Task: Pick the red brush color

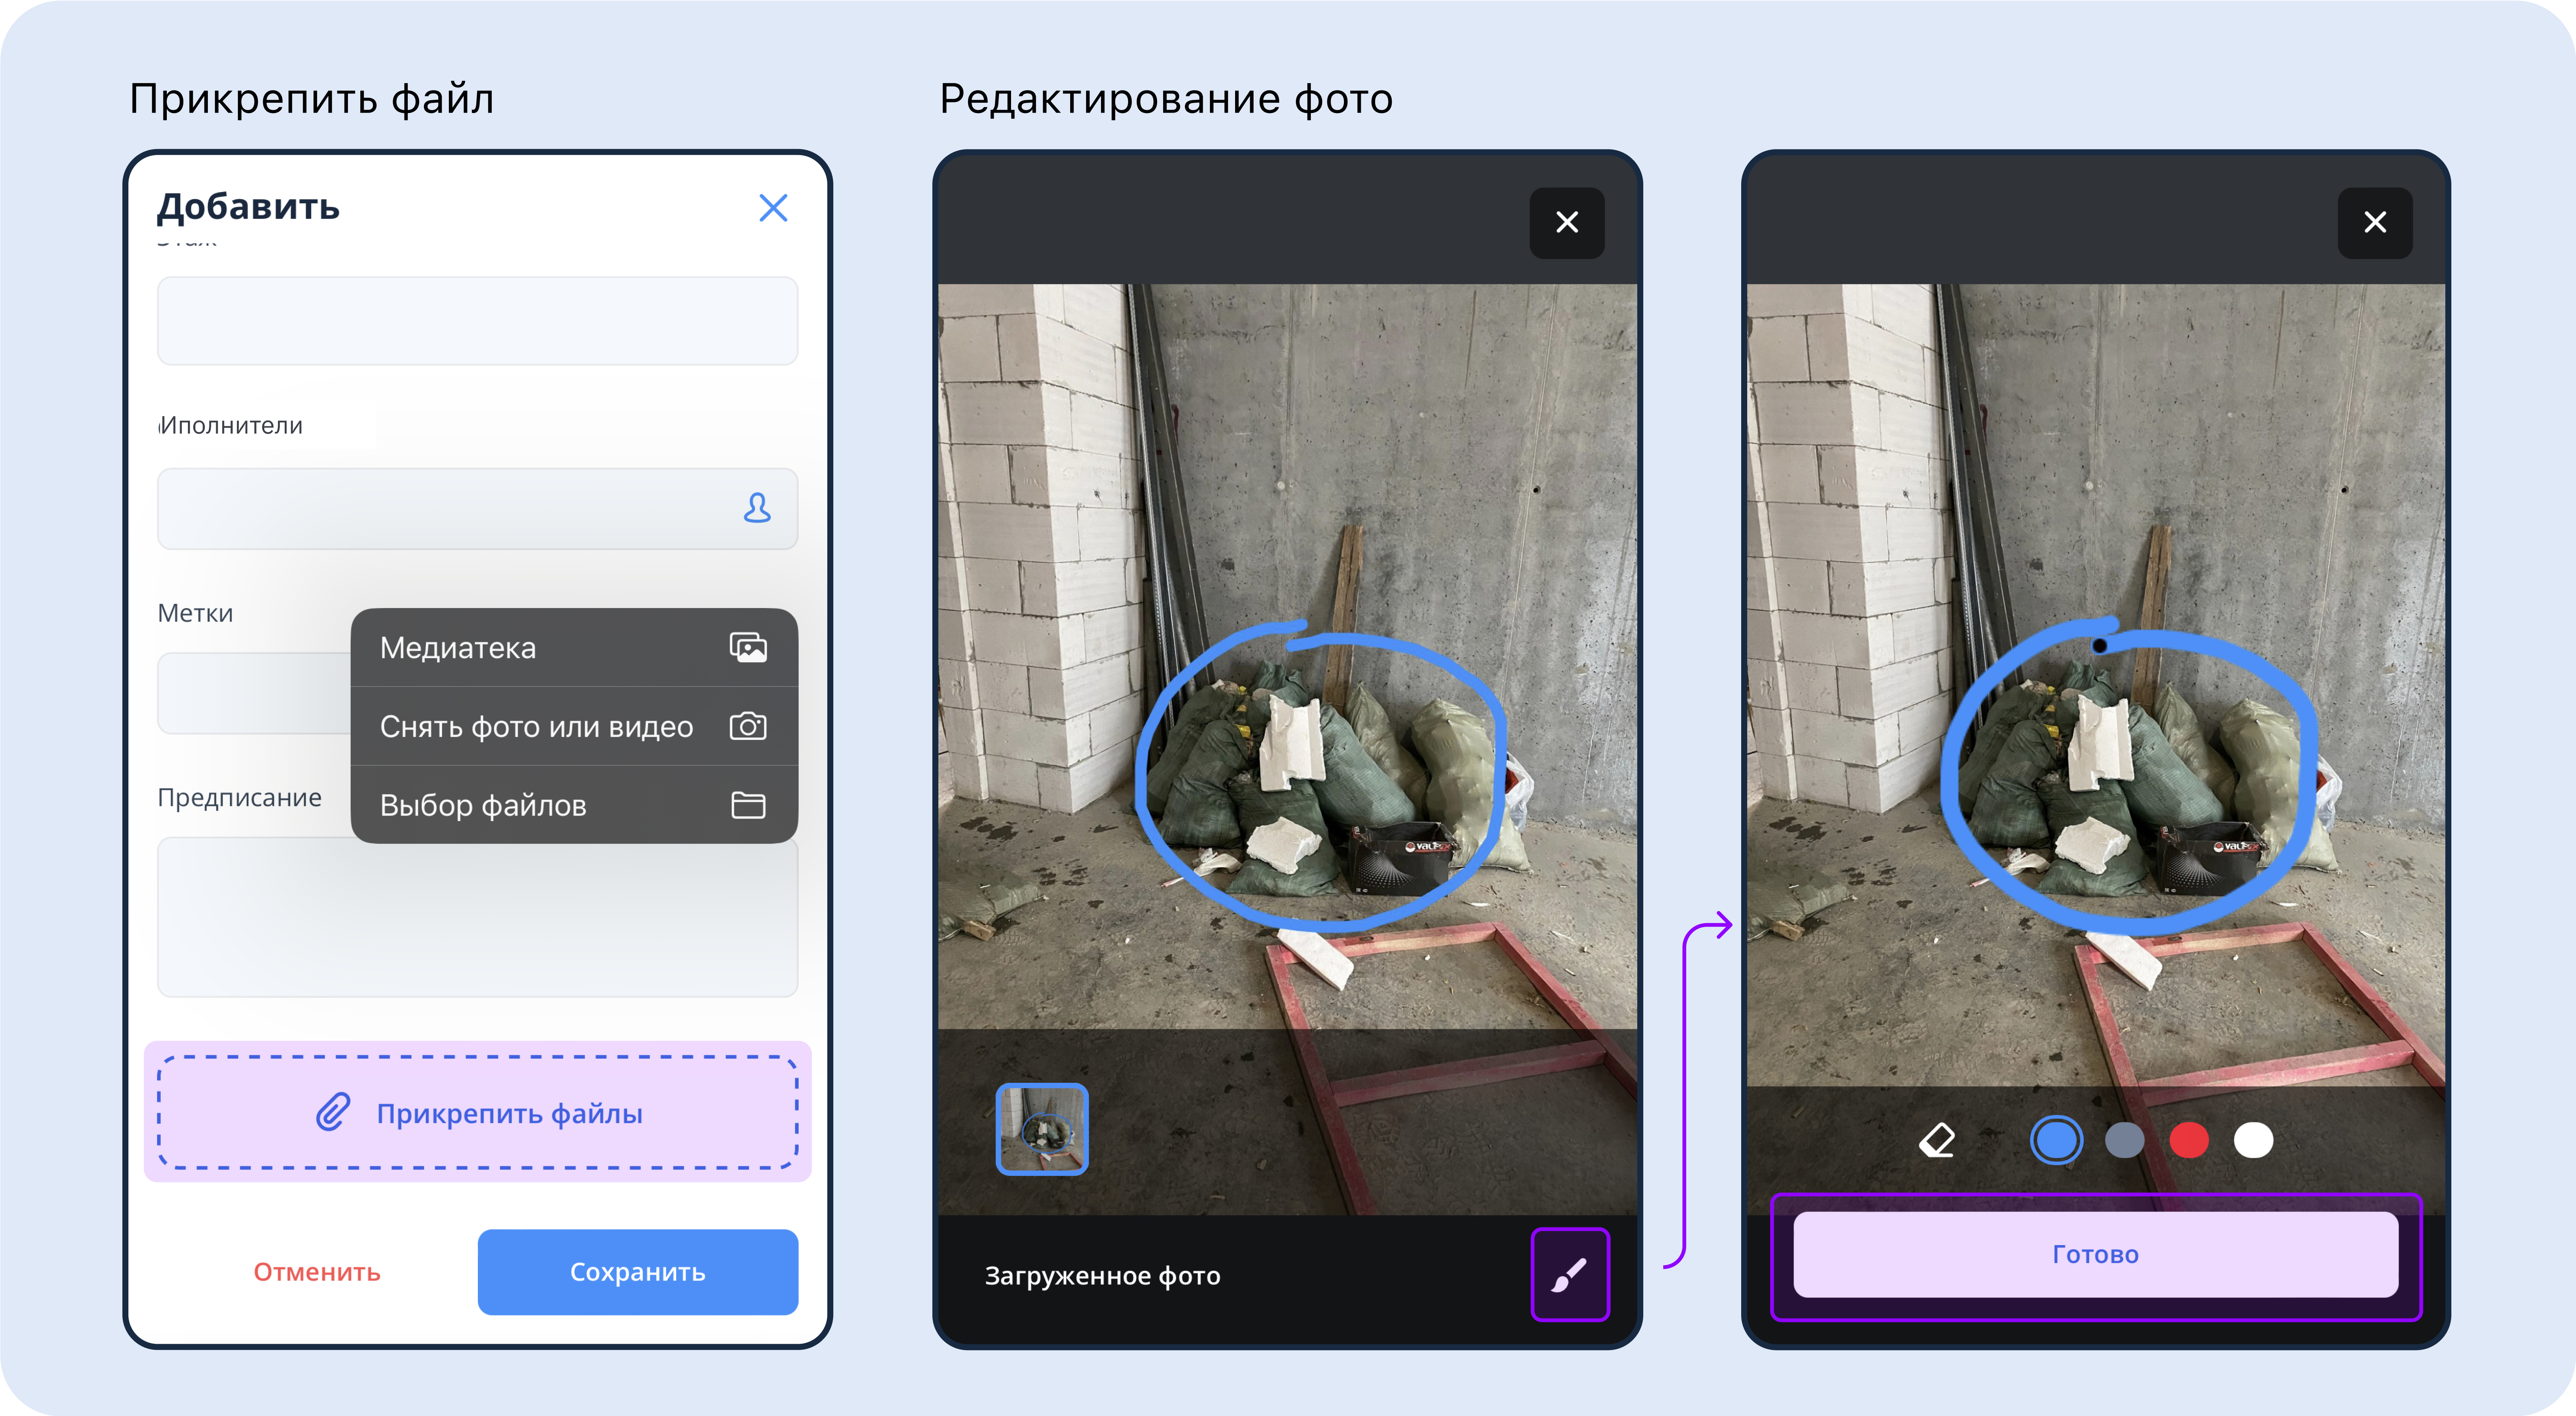Action: pos(2188,1140)
